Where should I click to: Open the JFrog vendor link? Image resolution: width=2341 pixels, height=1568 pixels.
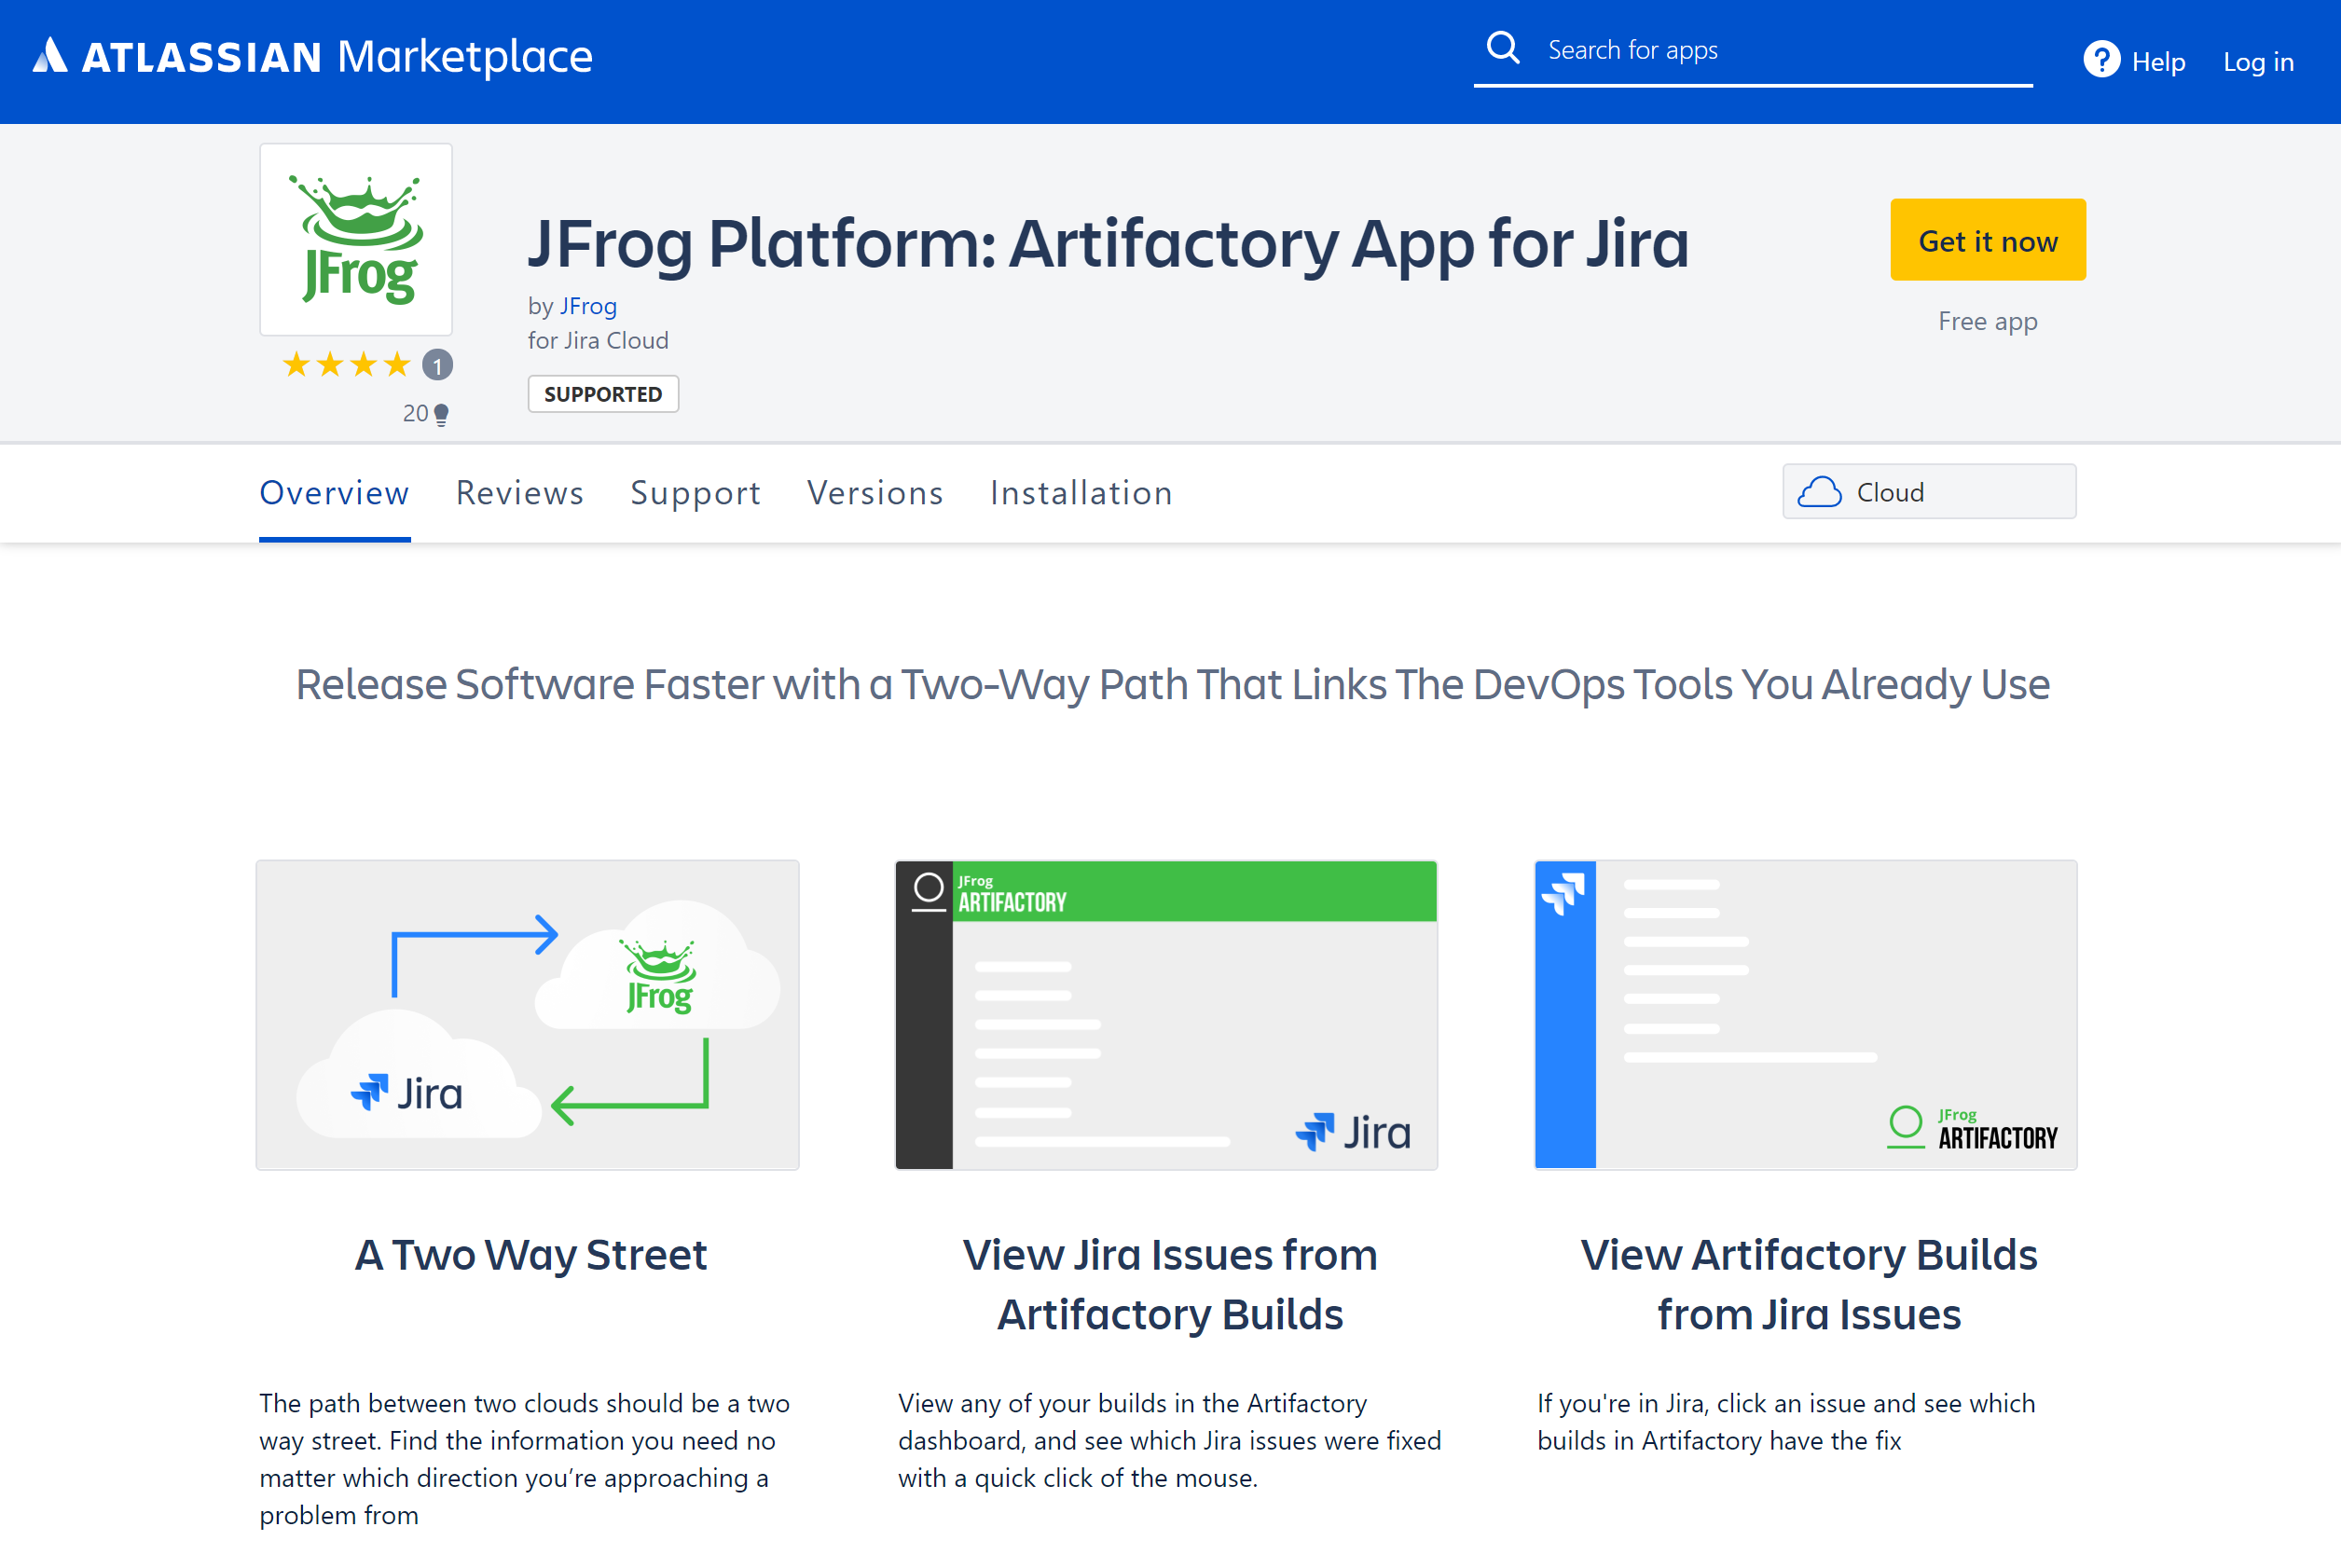[588, 306]
